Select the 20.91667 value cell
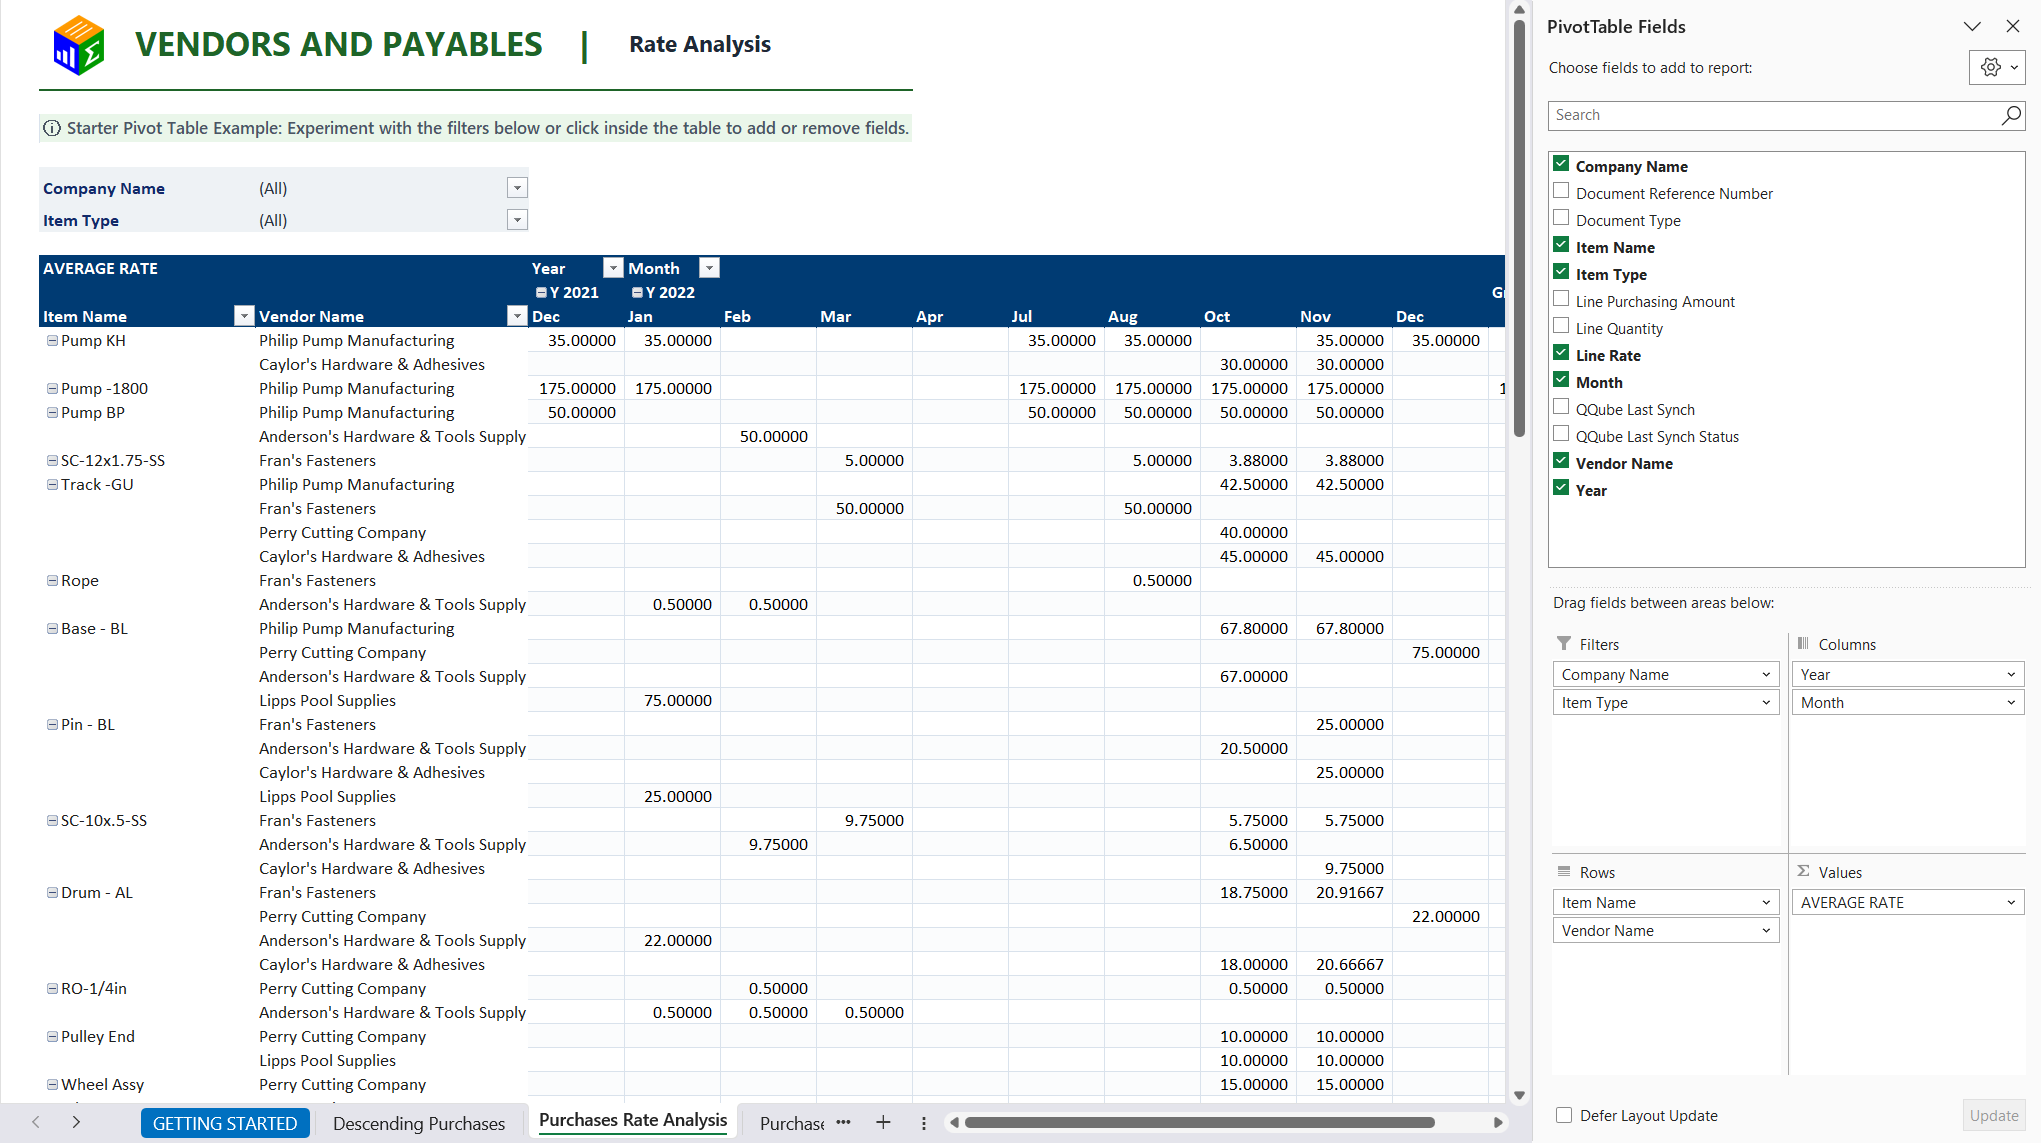 [x=1344, y=892]
